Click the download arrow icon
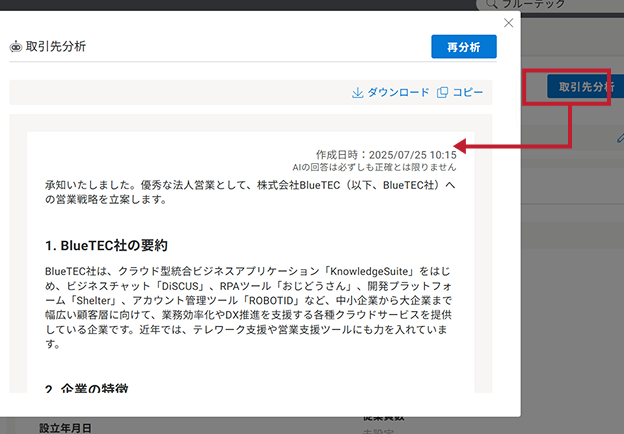The height and width of the screenshot is (434, 624). (357, 93)
